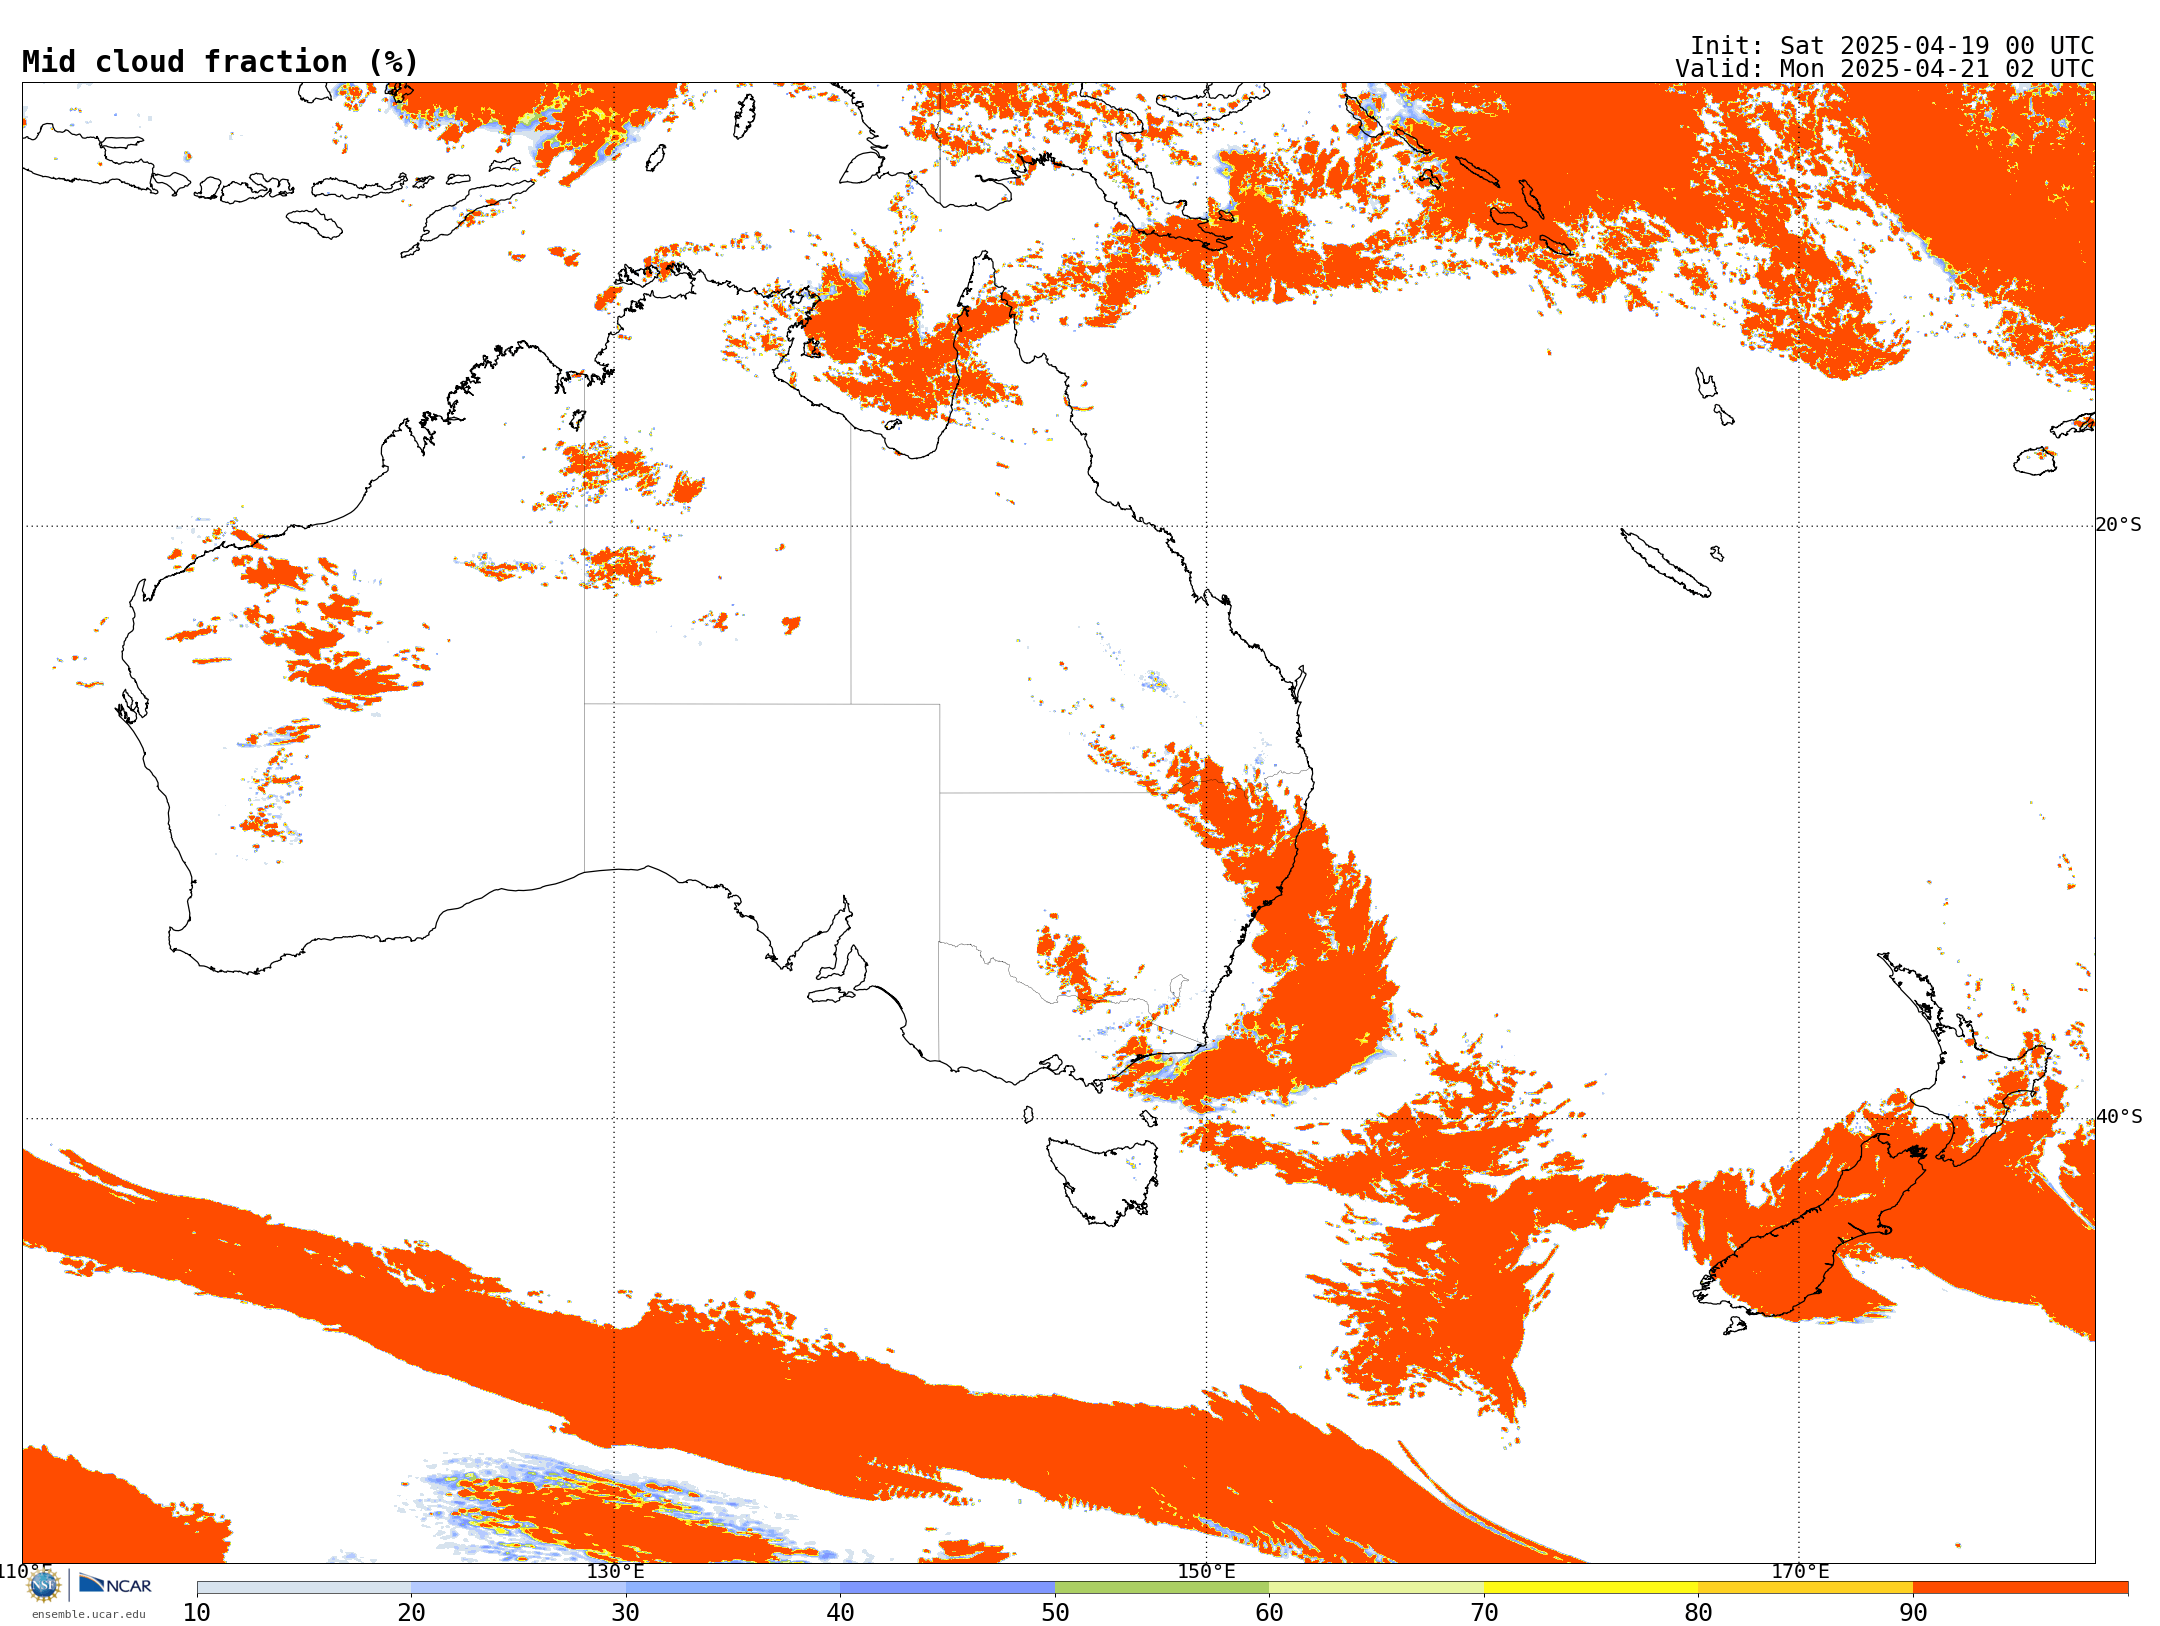Click the 150°E longitude label
2160x1626 pixels.
1206,1572
